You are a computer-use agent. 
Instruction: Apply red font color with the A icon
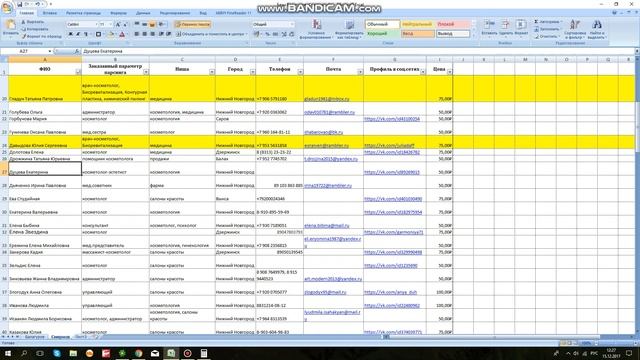(x=122, y=34)
